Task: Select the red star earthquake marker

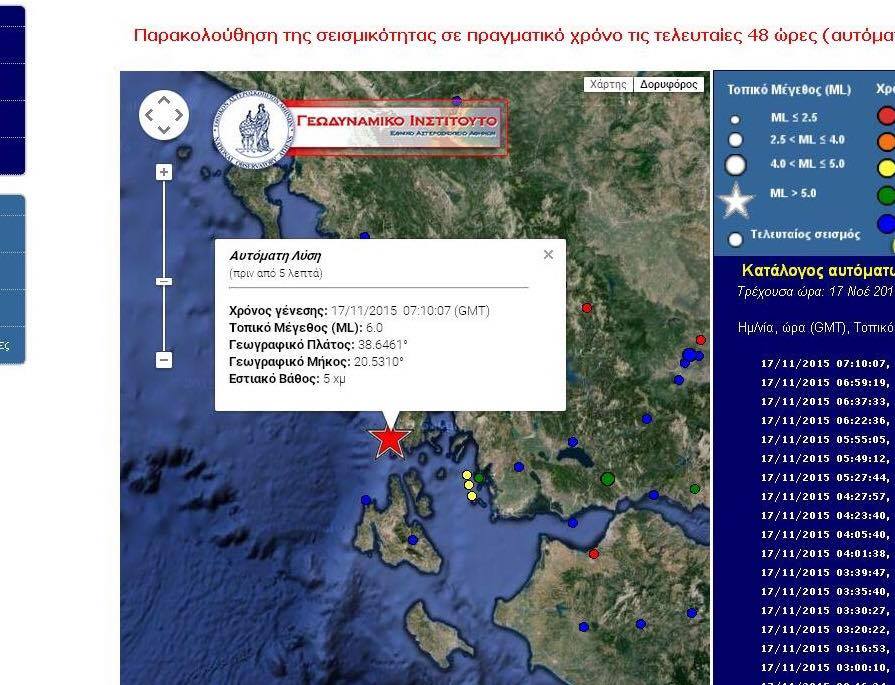Action: click(389, 442)
